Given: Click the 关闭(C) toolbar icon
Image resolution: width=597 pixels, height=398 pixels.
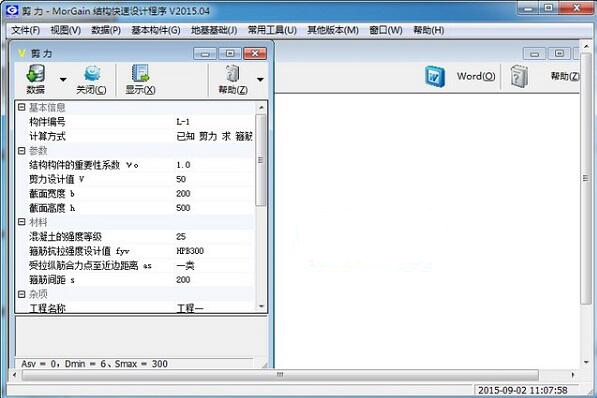Looking at the screenshot, I should (92, 73).
